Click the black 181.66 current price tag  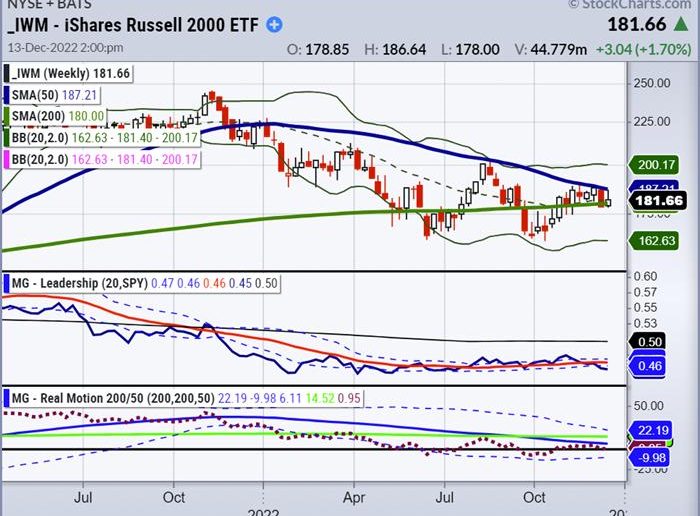(x=658, y=200)
